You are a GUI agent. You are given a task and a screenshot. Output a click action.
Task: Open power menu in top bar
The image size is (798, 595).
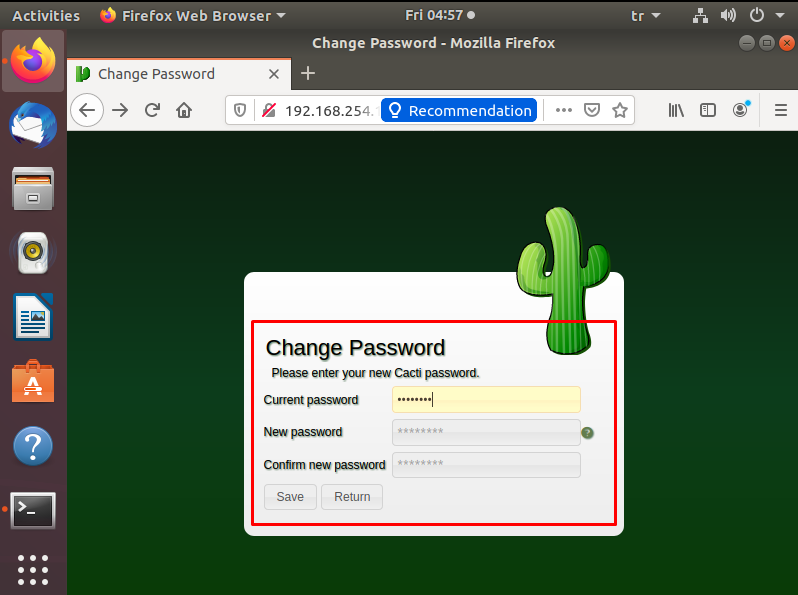tap(757, 15)
